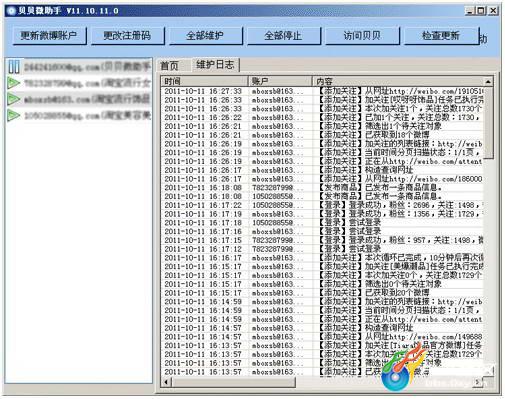Open the 访问贝贝 button
505x399 pixels.
tap(362, 36)
